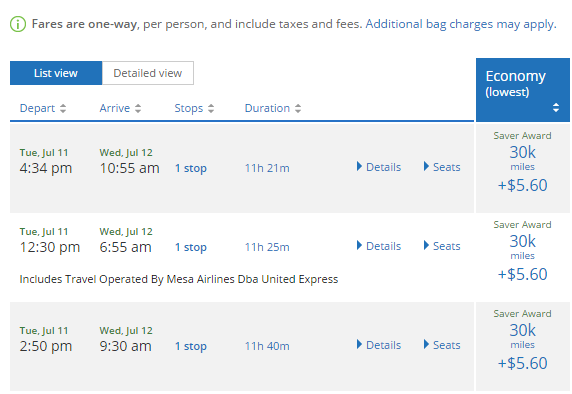Expand Details for the 2:50 pm flight

point(379,345)
